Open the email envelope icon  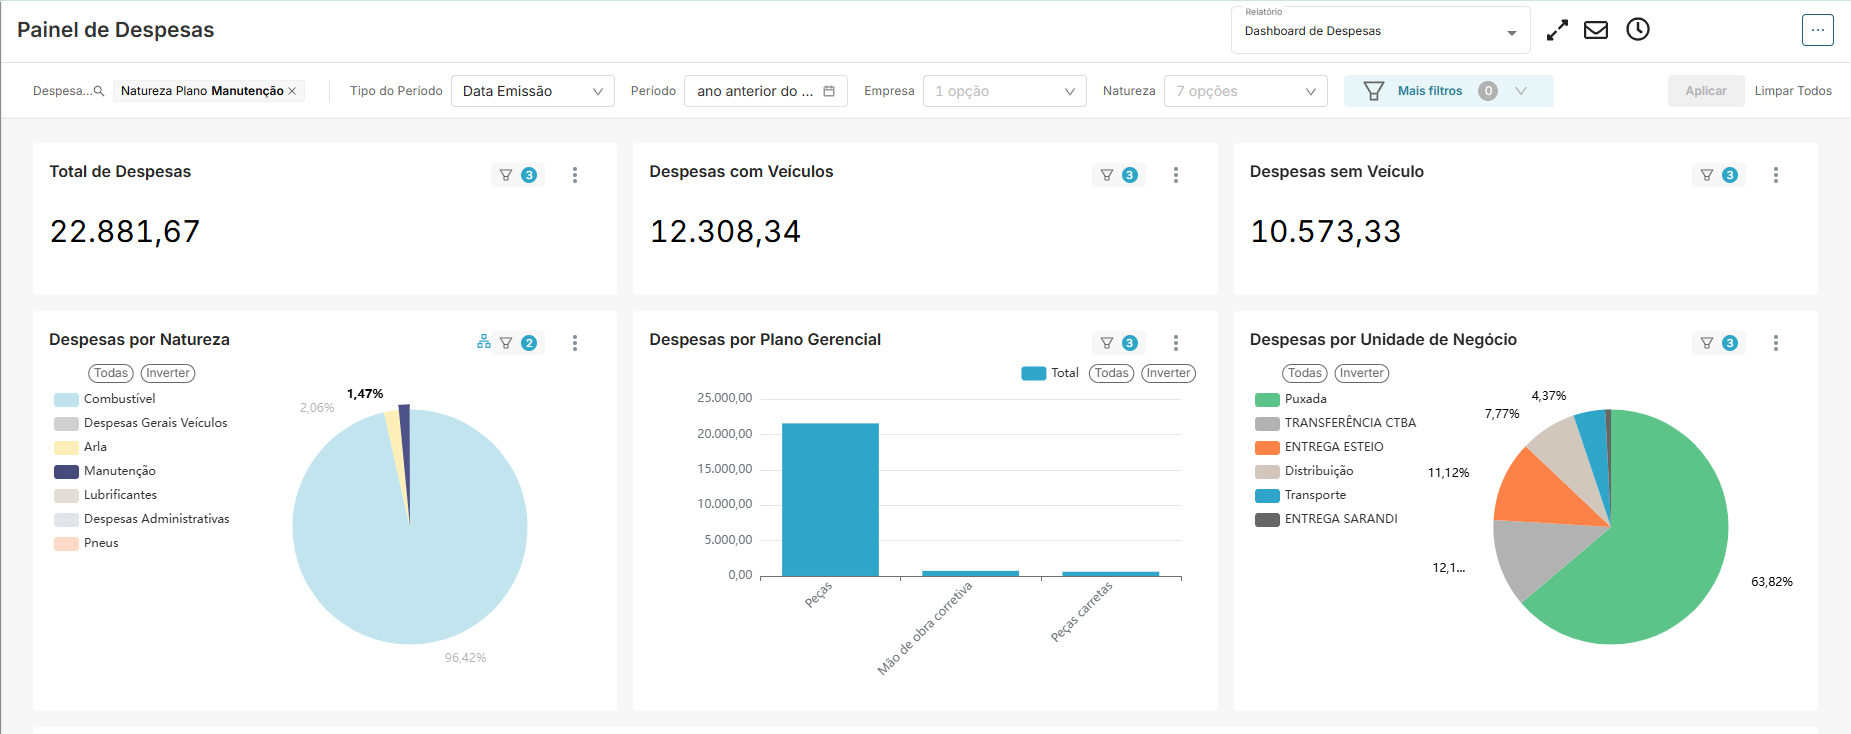pyautogui.click(x=1596, y=30)
